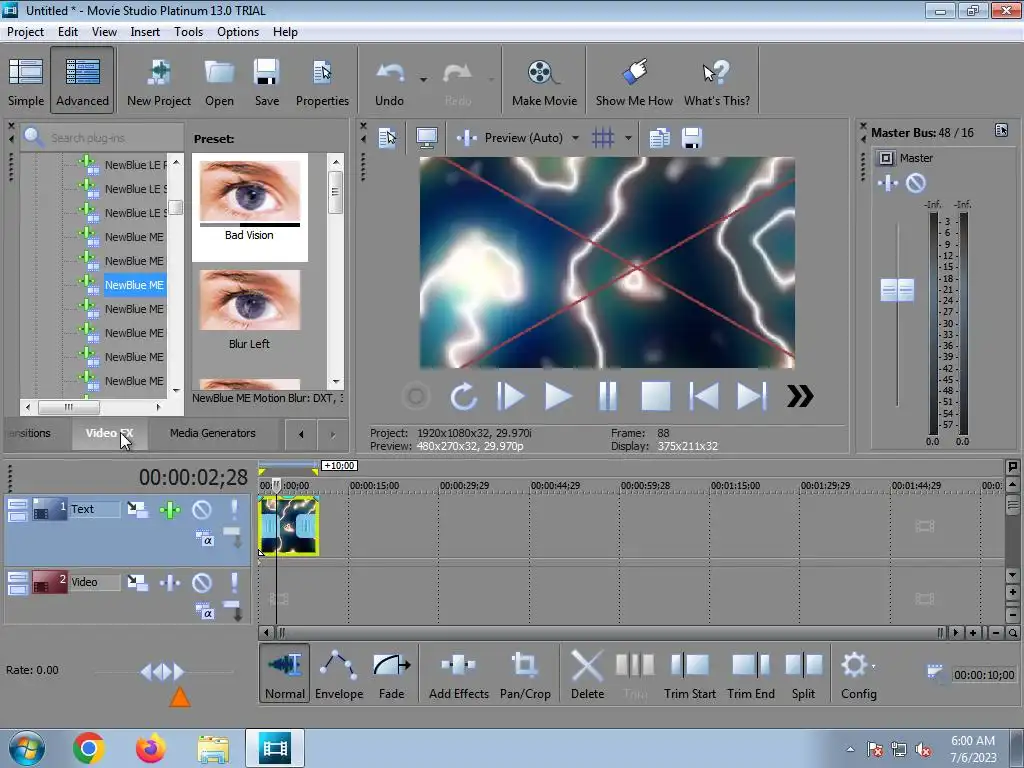
Task: Select the Envelope tool
Action: pyautogui.click(x=339, y=673)
